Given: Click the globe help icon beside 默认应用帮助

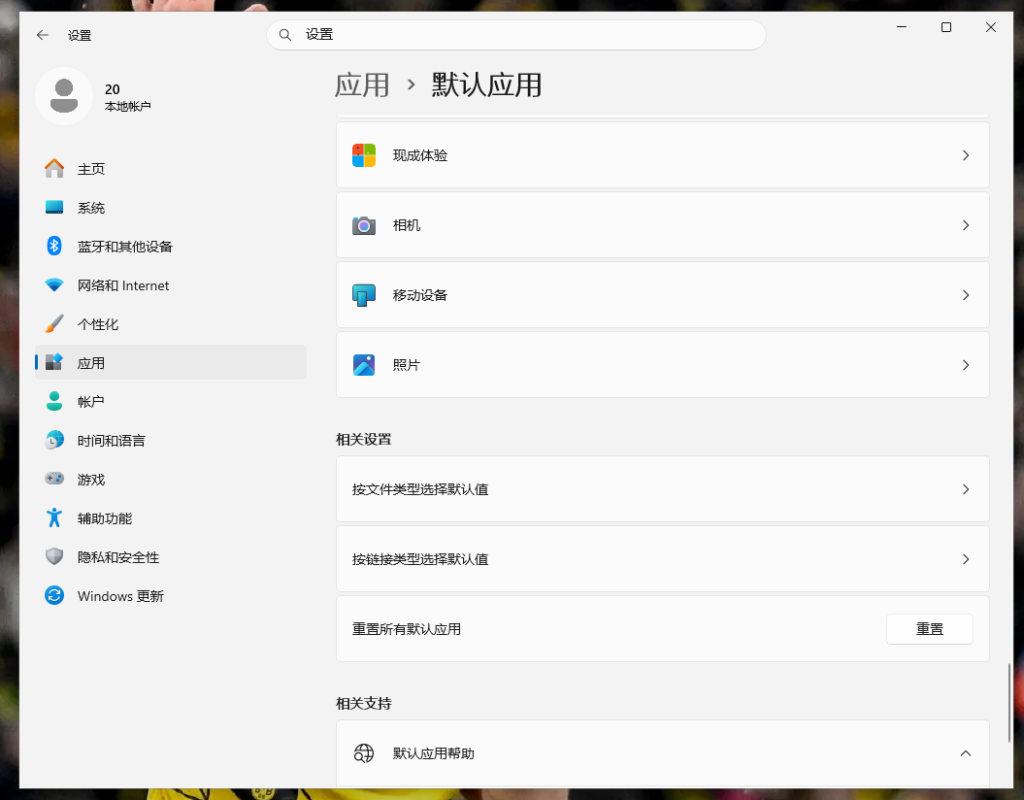Looking at the screenshot, I should [x=364, y=753].
